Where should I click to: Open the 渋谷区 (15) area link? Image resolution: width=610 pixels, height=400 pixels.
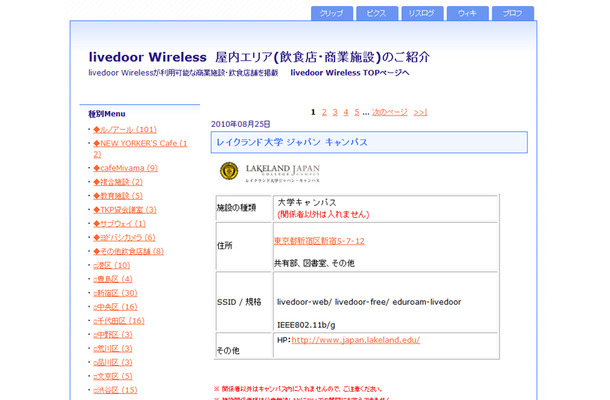115,390
